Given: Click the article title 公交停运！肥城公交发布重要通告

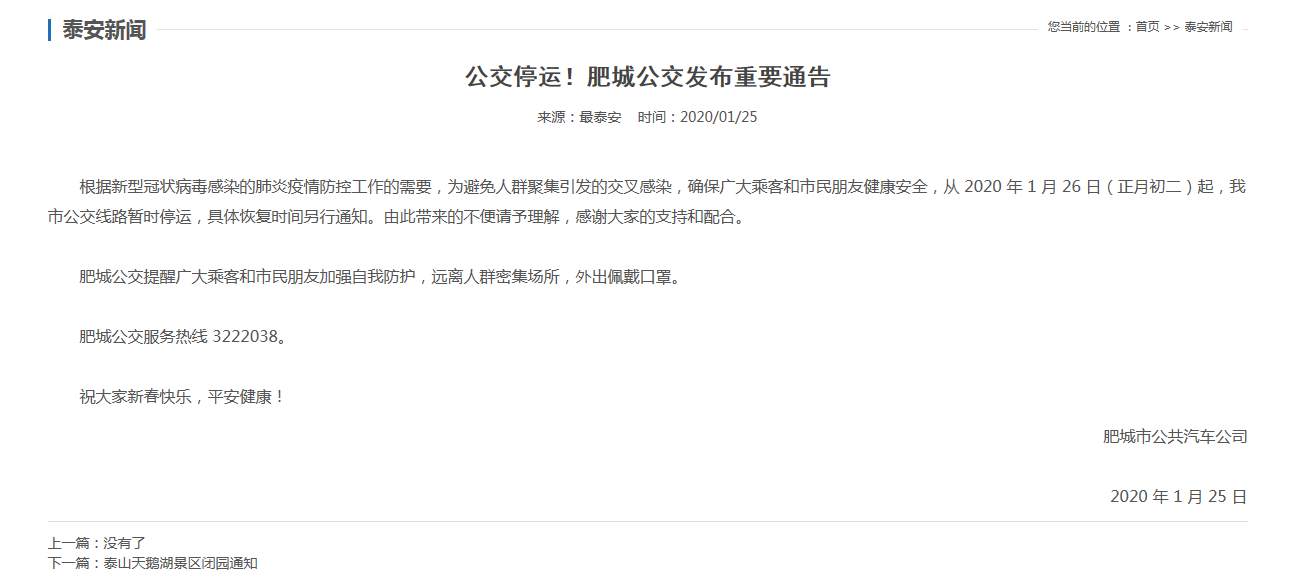Looking at the screenshot, I should click(648, 77).
